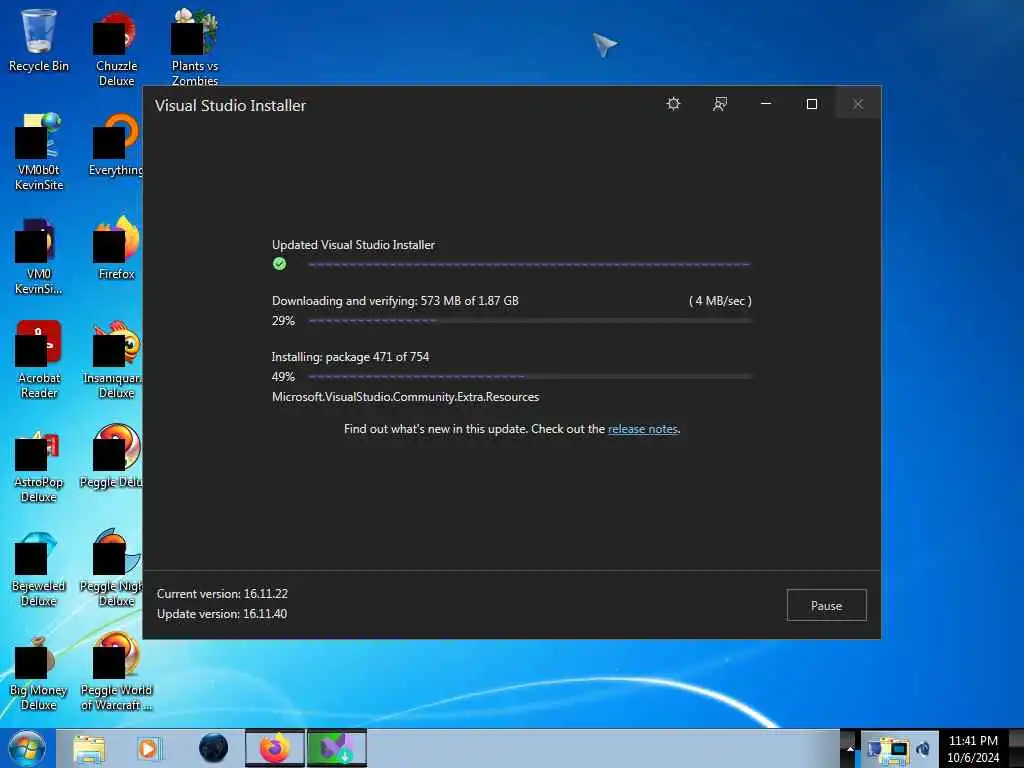This screenshot has width=1024, height=768.
Task: Select the VM0b0t KevinSite desktop icon
Action: pos(39,152)
